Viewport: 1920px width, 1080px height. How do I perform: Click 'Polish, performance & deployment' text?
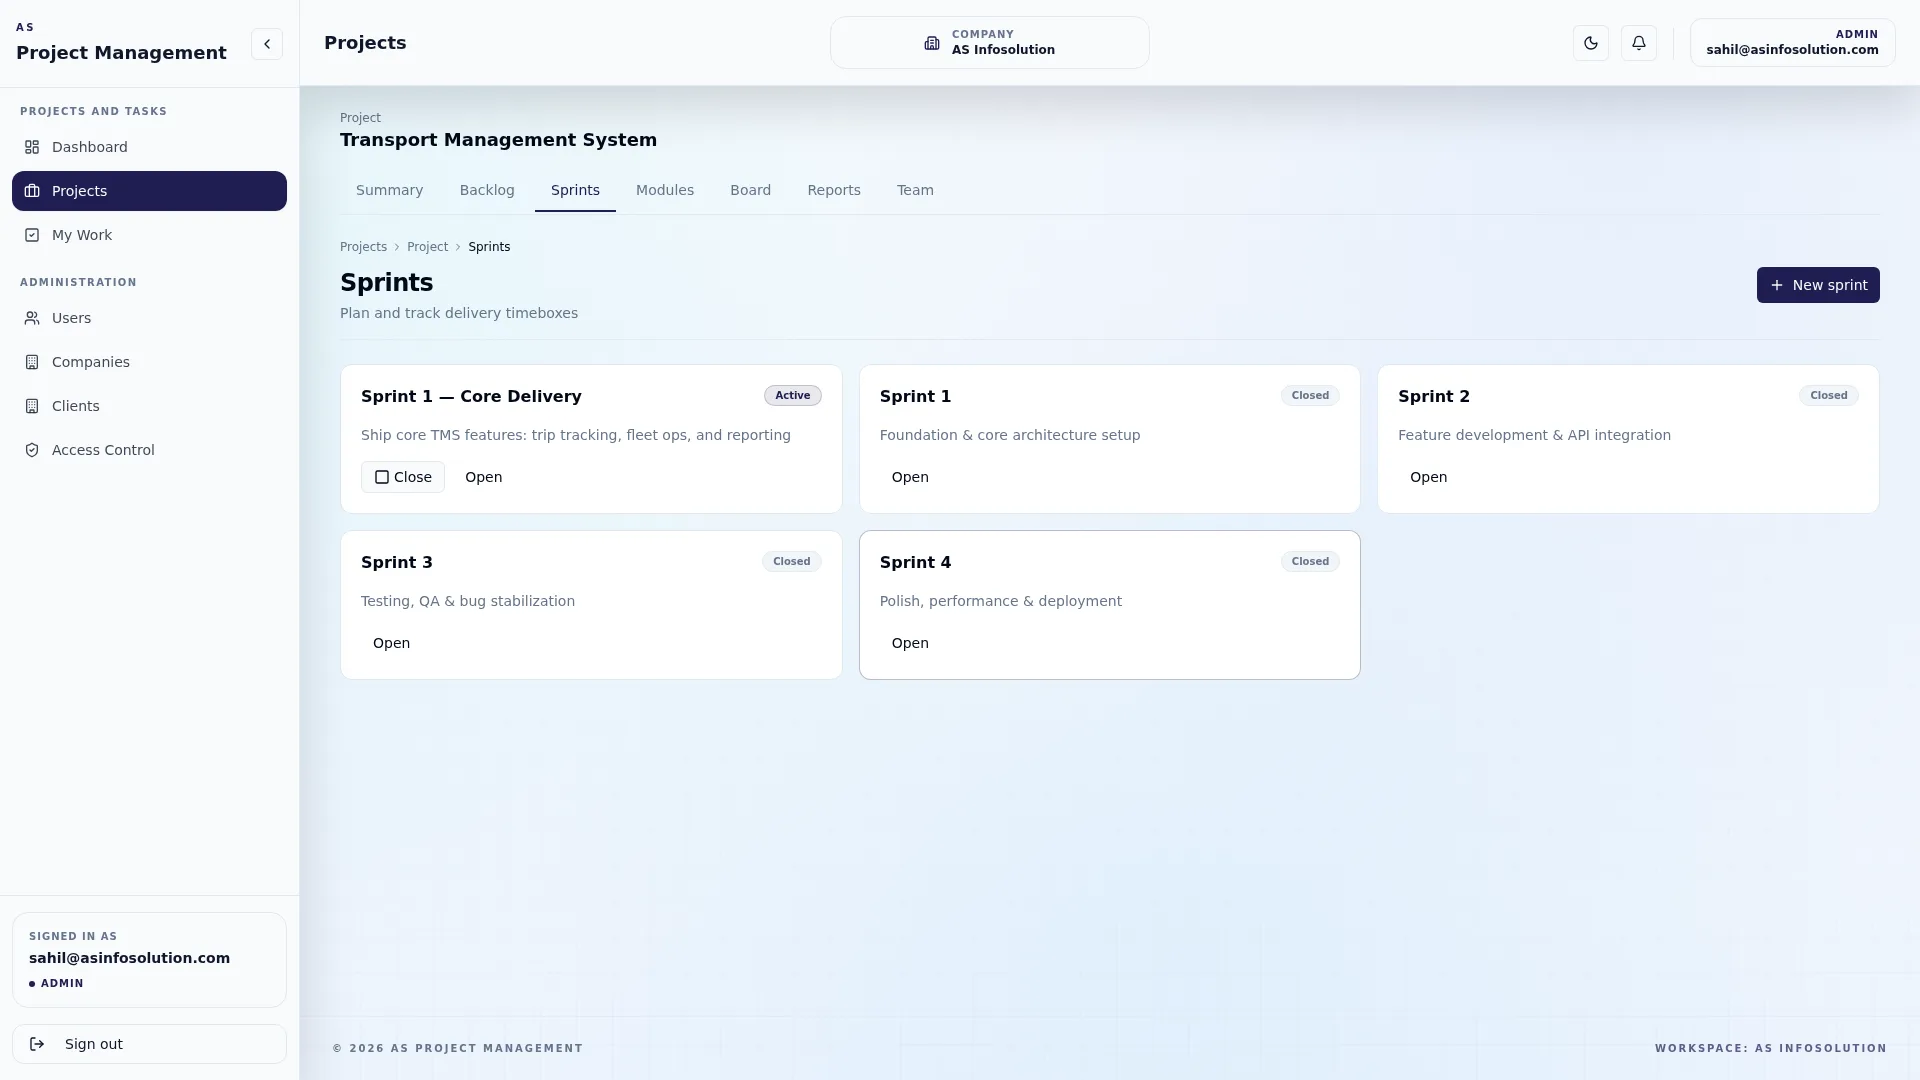coord(1001,601)
